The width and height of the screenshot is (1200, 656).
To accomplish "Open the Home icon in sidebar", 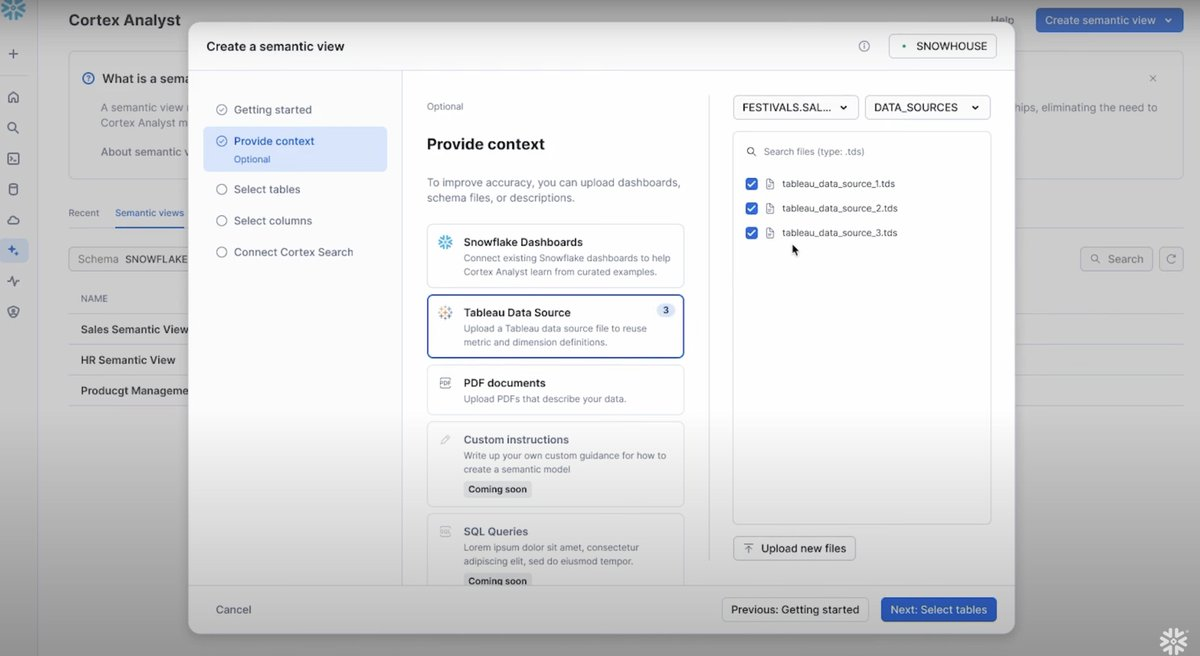I will (13, 97).
